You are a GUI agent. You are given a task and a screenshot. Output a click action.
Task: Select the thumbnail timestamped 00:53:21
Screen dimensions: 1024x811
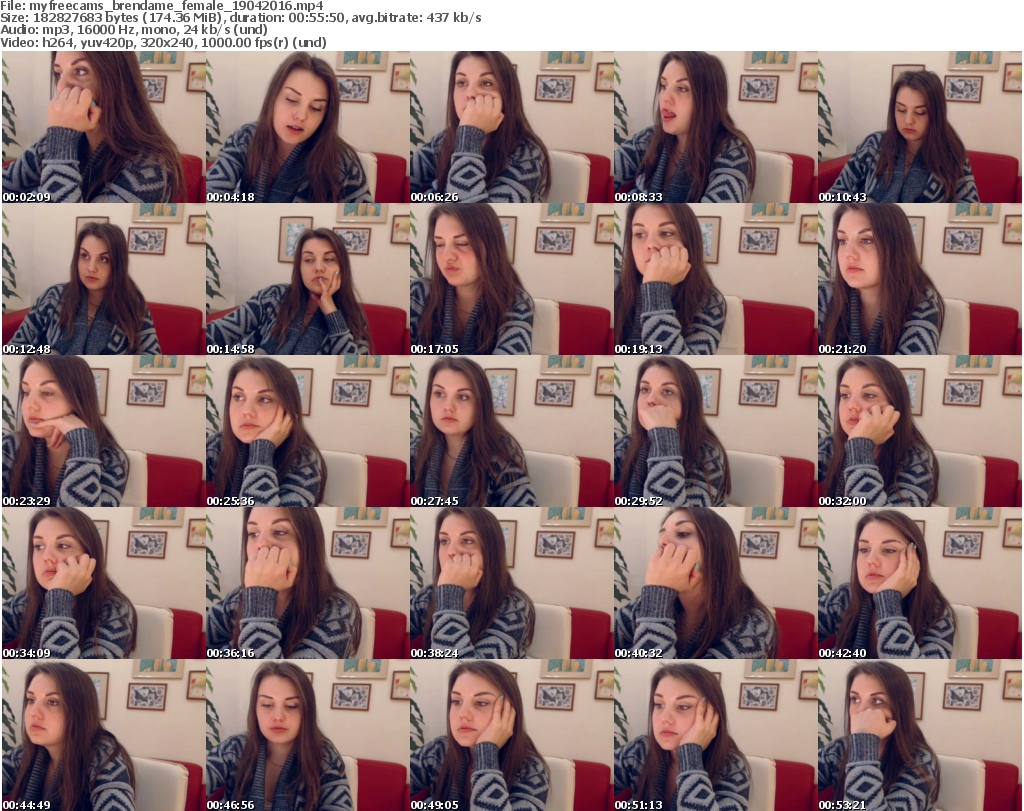click(x=920, y=735)
